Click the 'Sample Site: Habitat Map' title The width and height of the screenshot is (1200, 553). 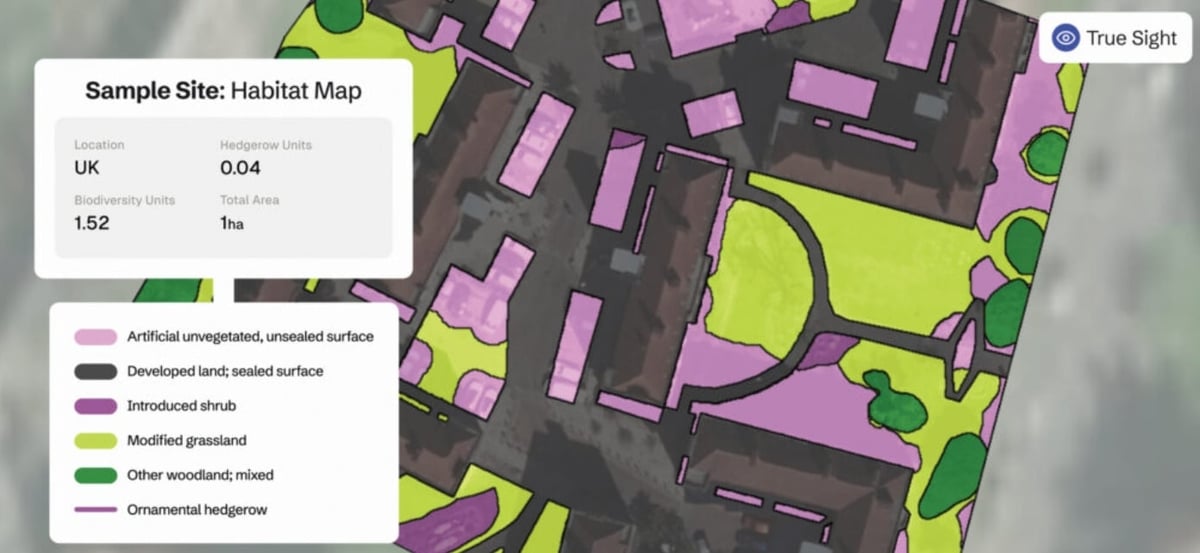[223, 91]
